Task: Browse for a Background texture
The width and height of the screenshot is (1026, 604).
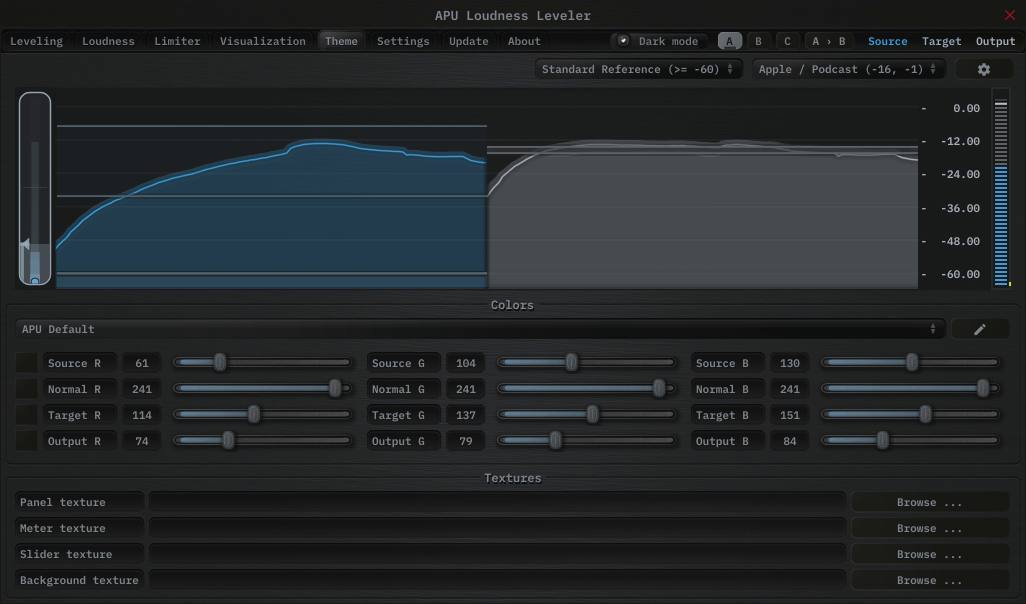Action: pyautogui.click(x=929, y=580)
